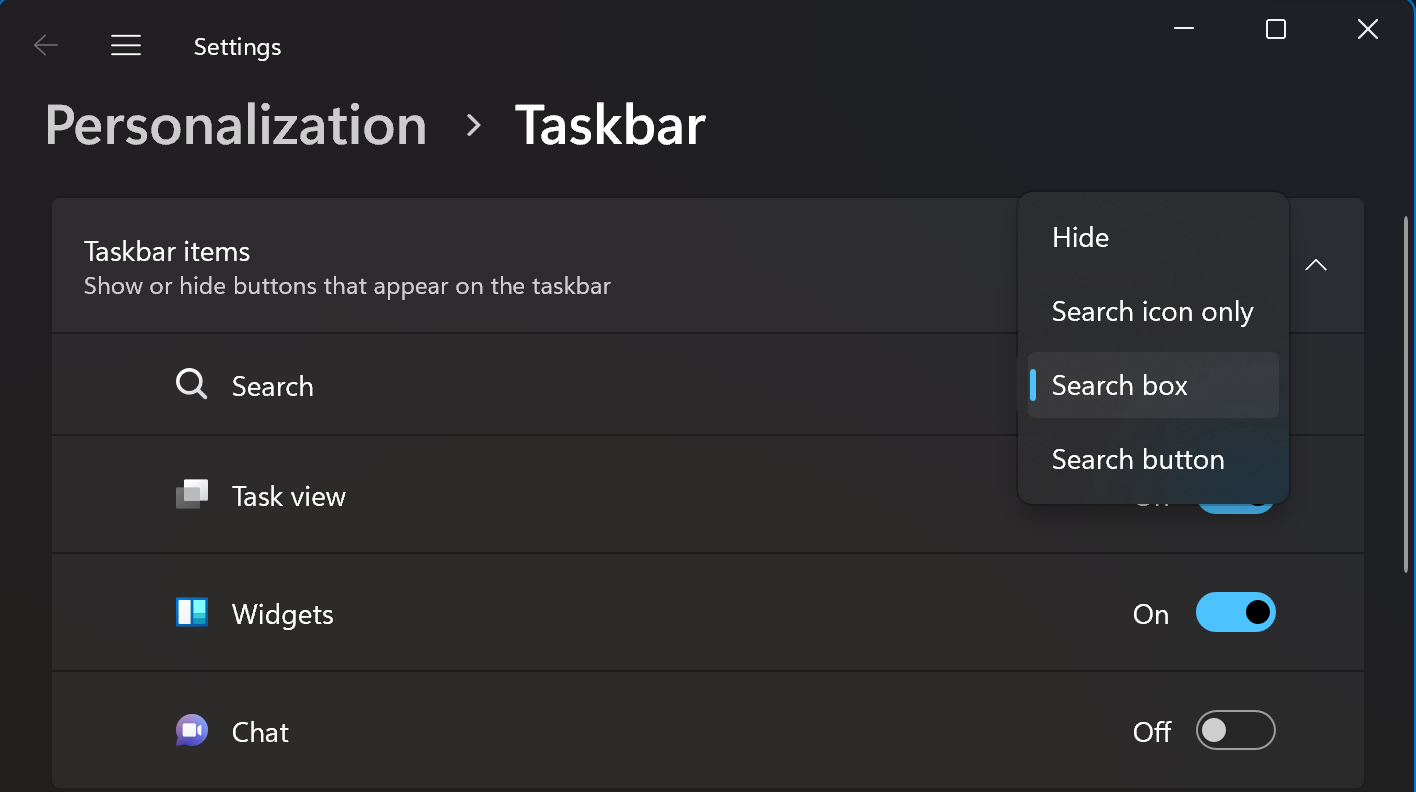Go to Personalization breadcrumb

[236, 125]
